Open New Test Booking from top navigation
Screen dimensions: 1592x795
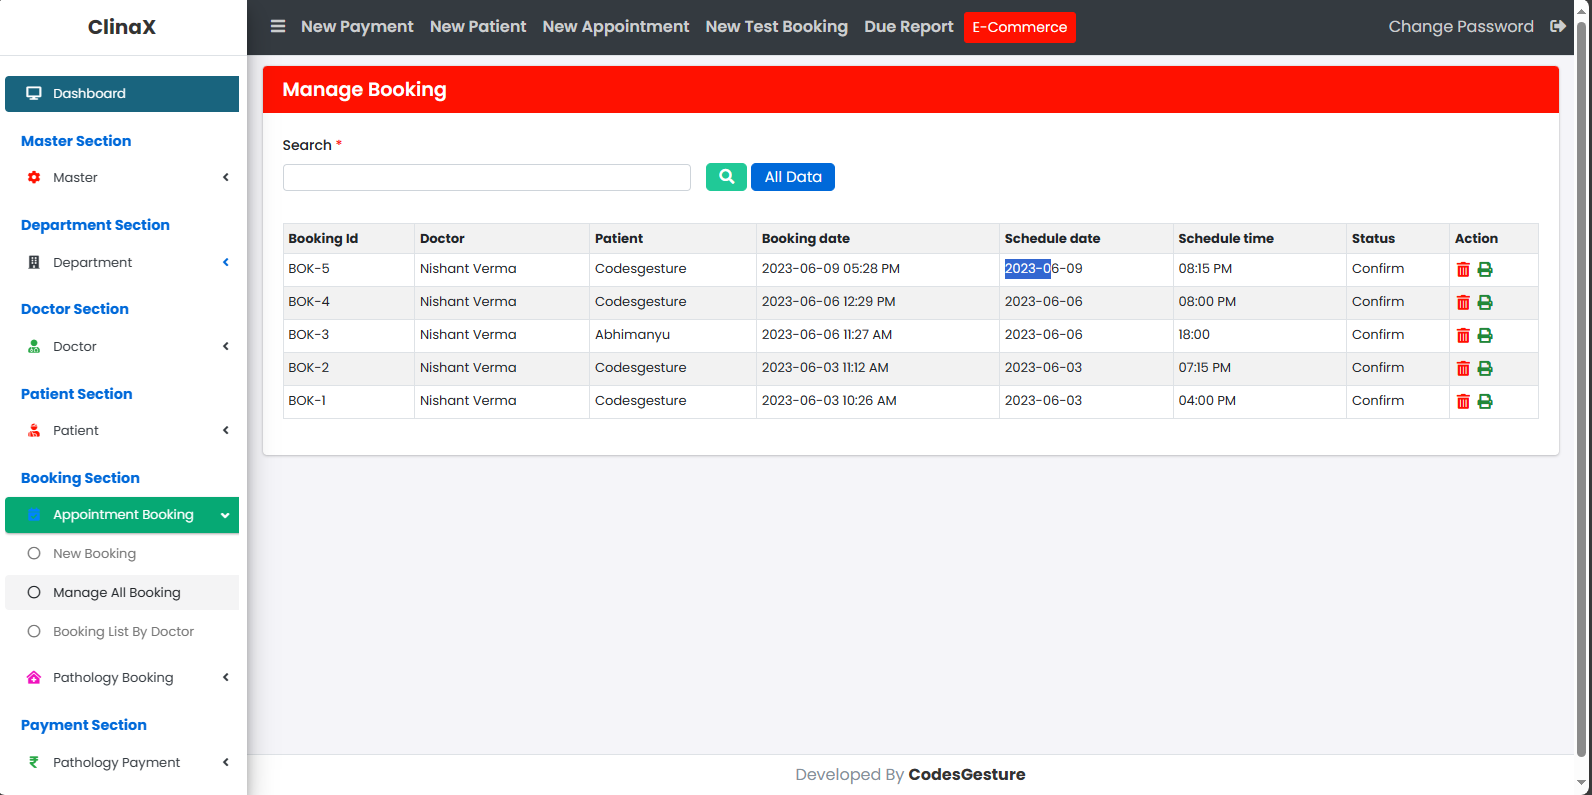click(777, 27)
